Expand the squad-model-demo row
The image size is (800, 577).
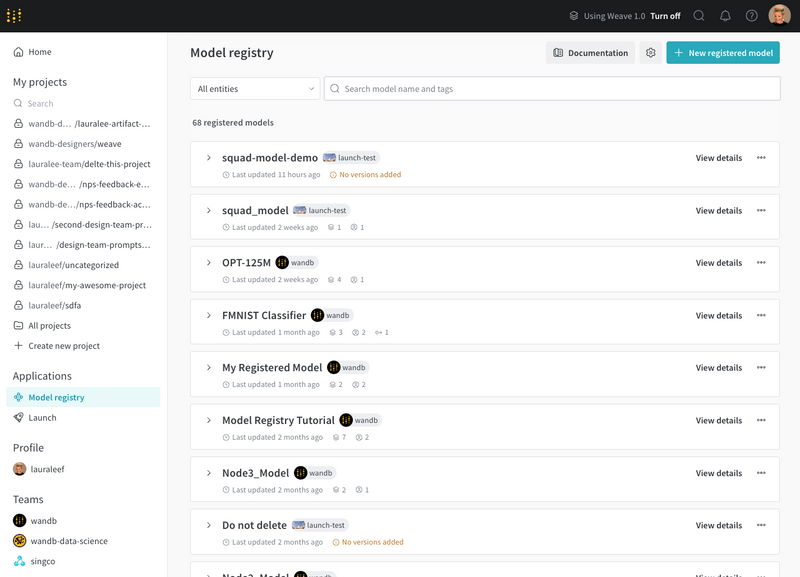coord(209,158)
